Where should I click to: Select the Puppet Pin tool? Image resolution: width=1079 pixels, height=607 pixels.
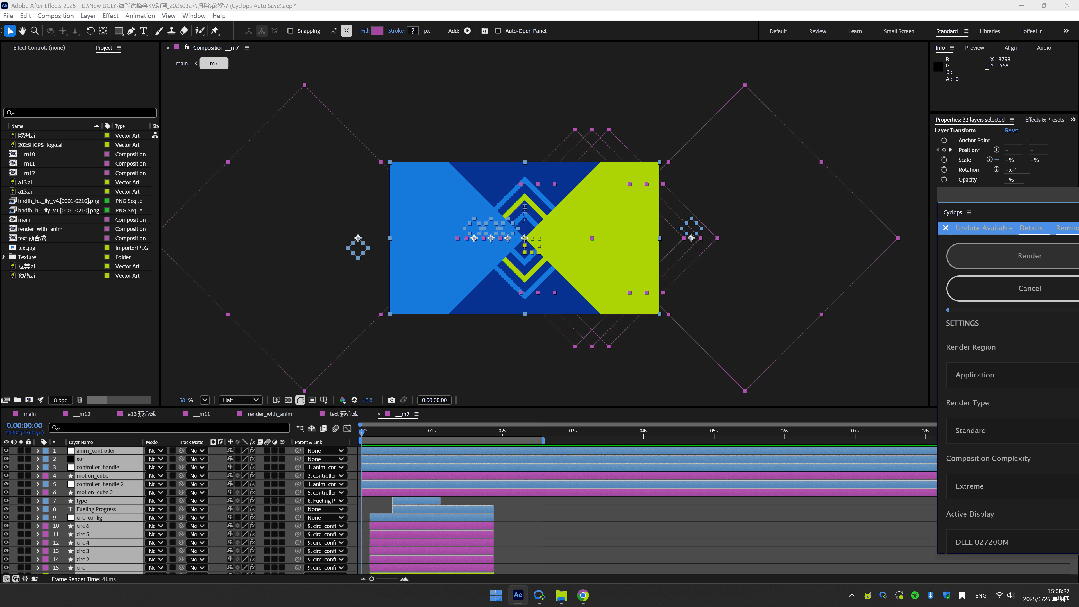coord(215,31)
